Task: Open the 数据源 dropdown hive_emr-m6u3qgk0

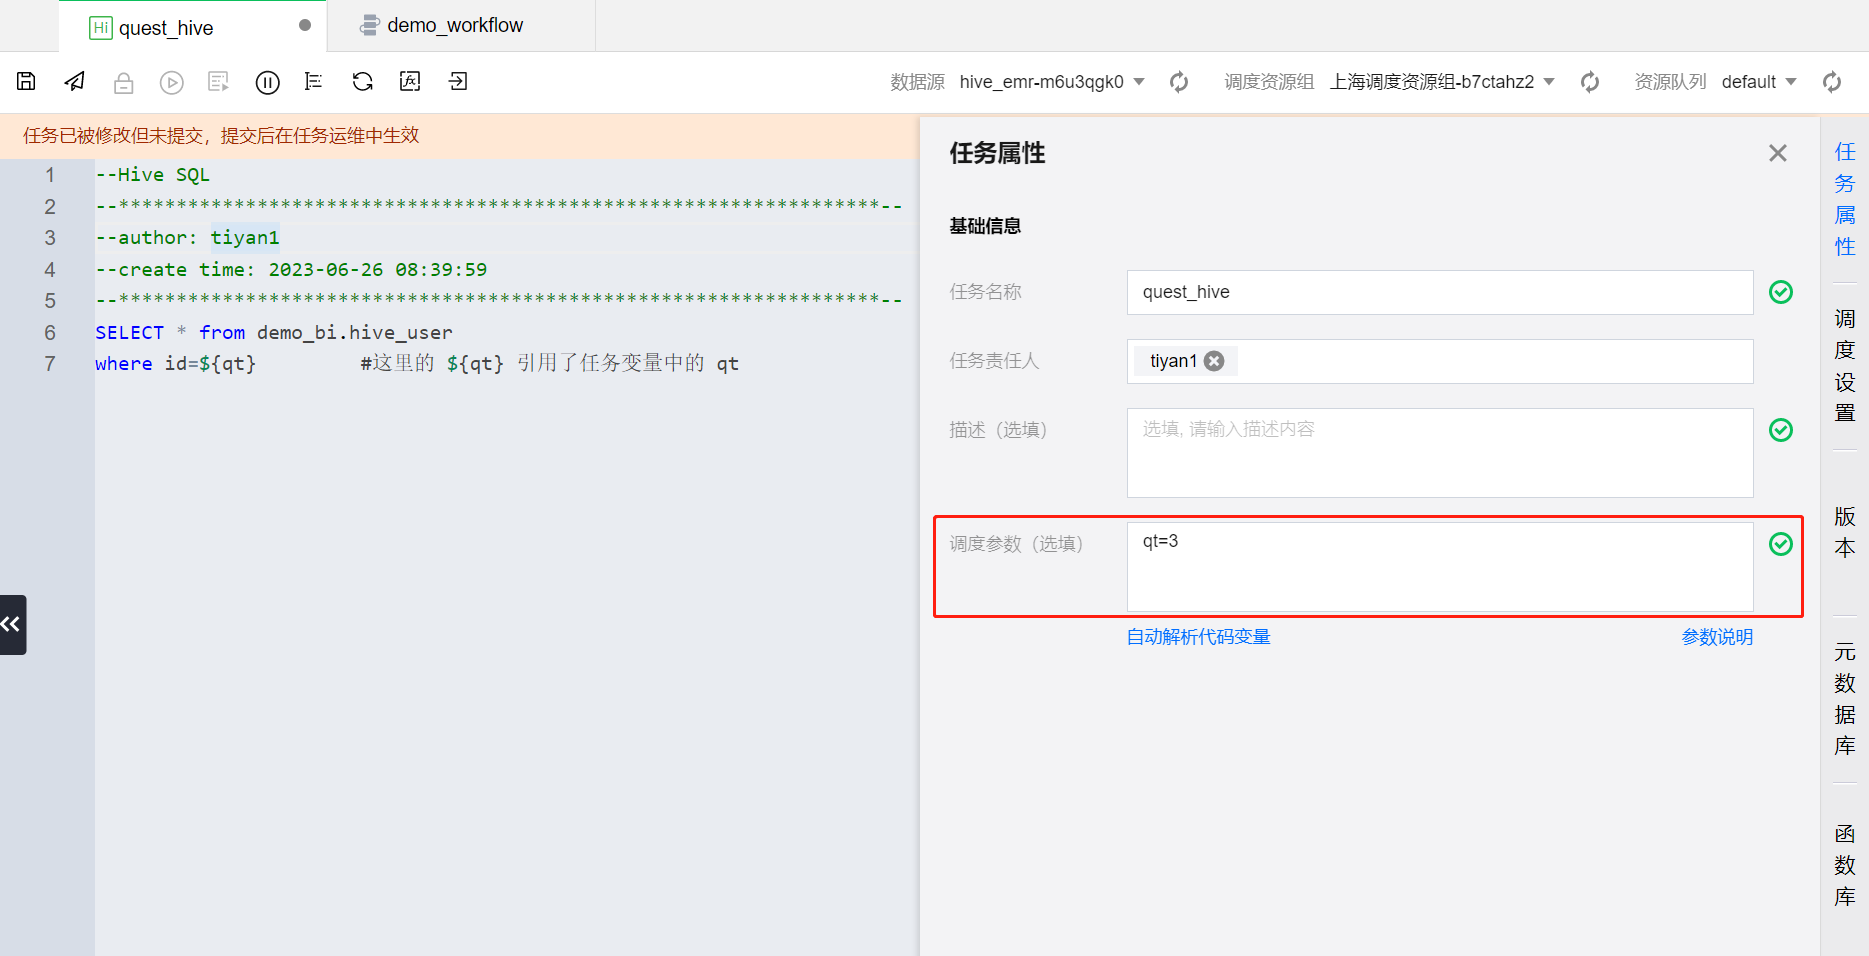Action: click(1051, 82)
